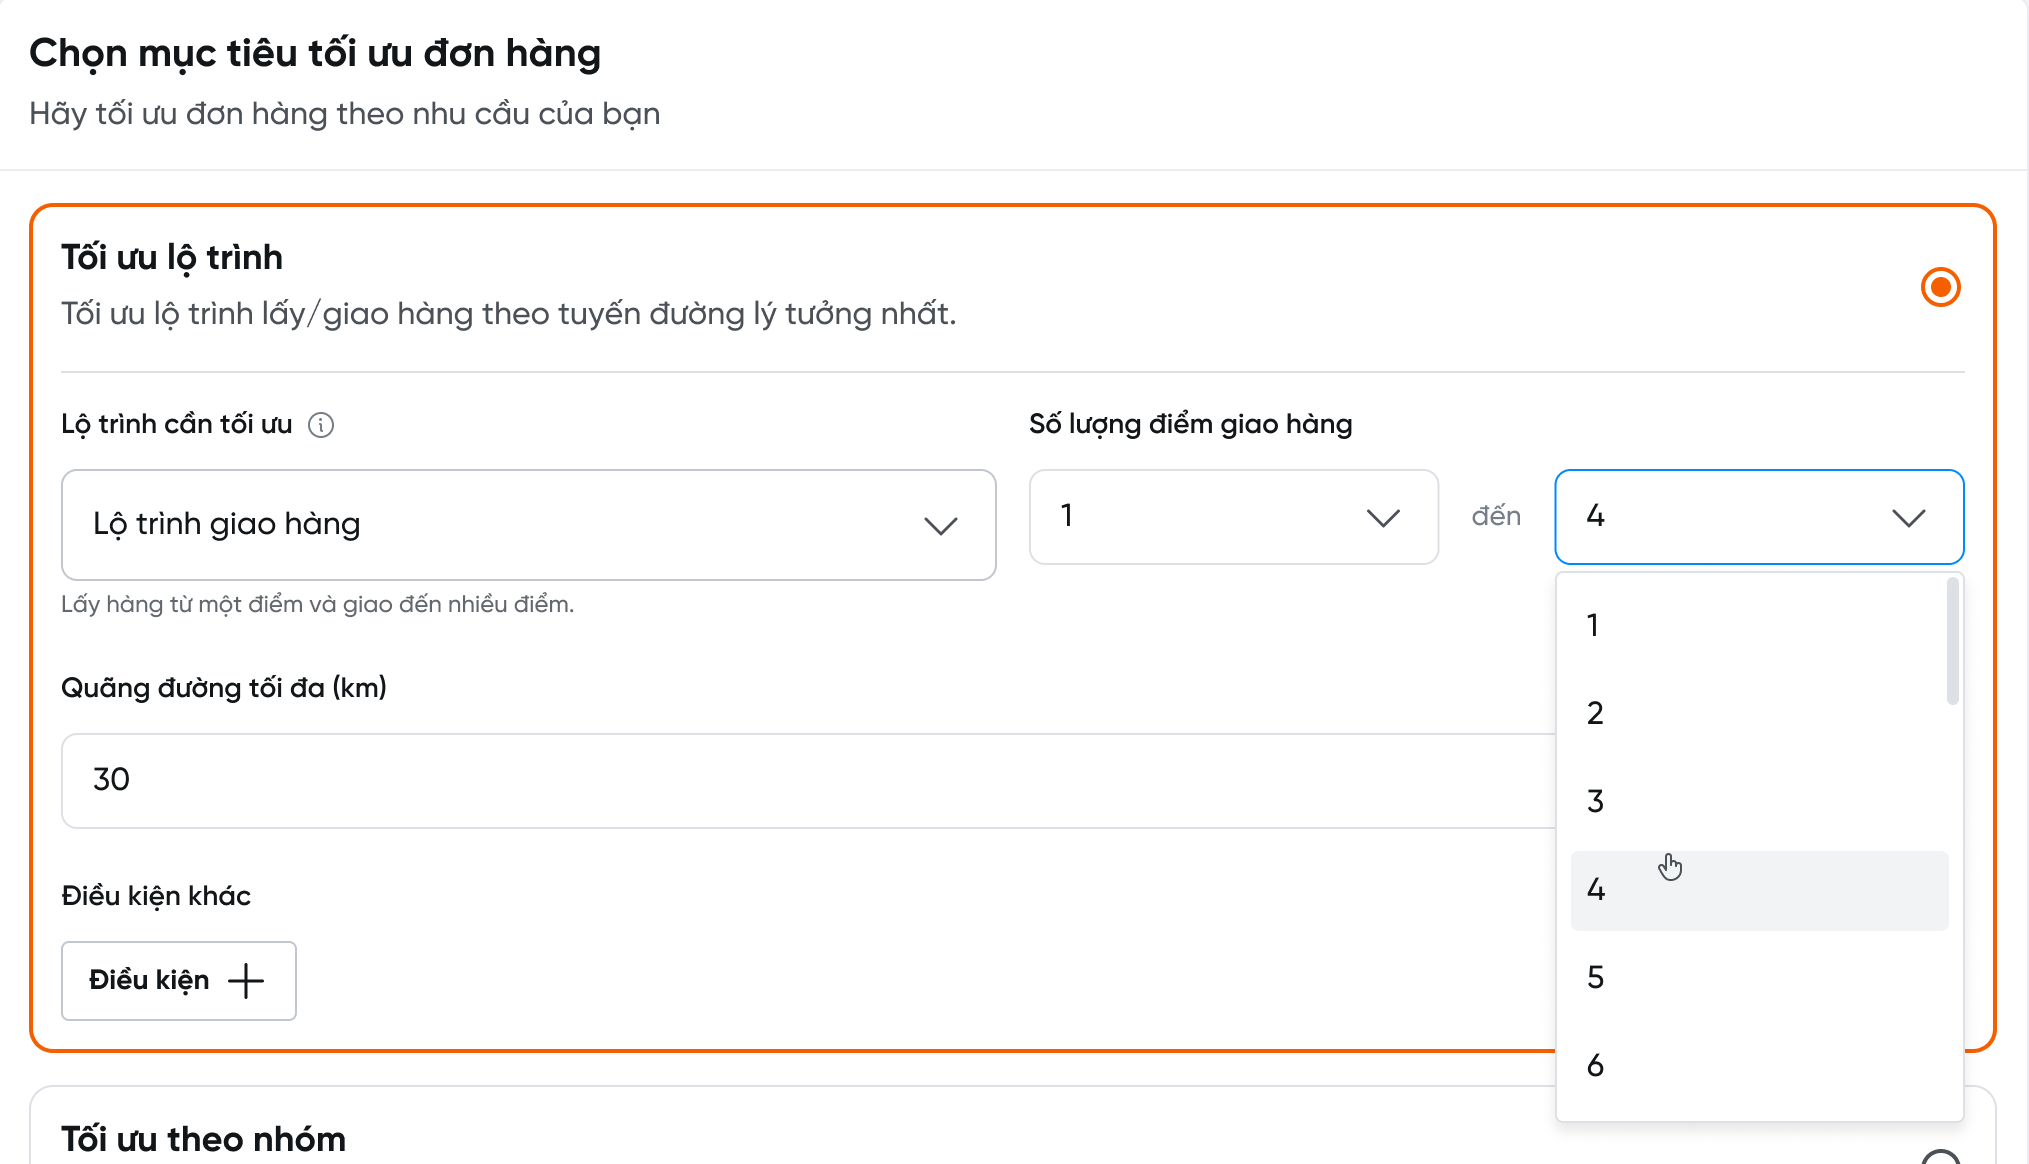Select Tối ưu lộ trình radio button
2029x1164 pixels.
[1940, 288]
